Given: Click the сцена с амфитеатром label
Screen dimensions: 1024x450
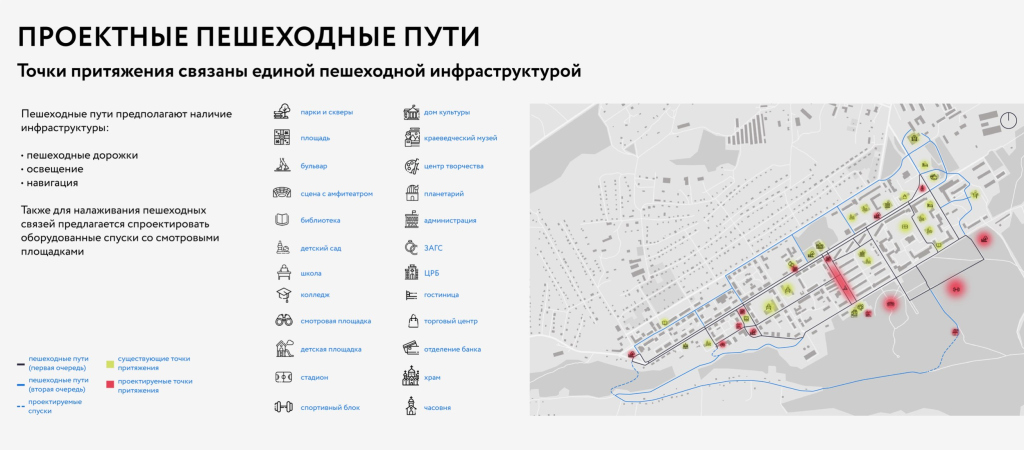Looking at the screenshot, I should [337, 193].
